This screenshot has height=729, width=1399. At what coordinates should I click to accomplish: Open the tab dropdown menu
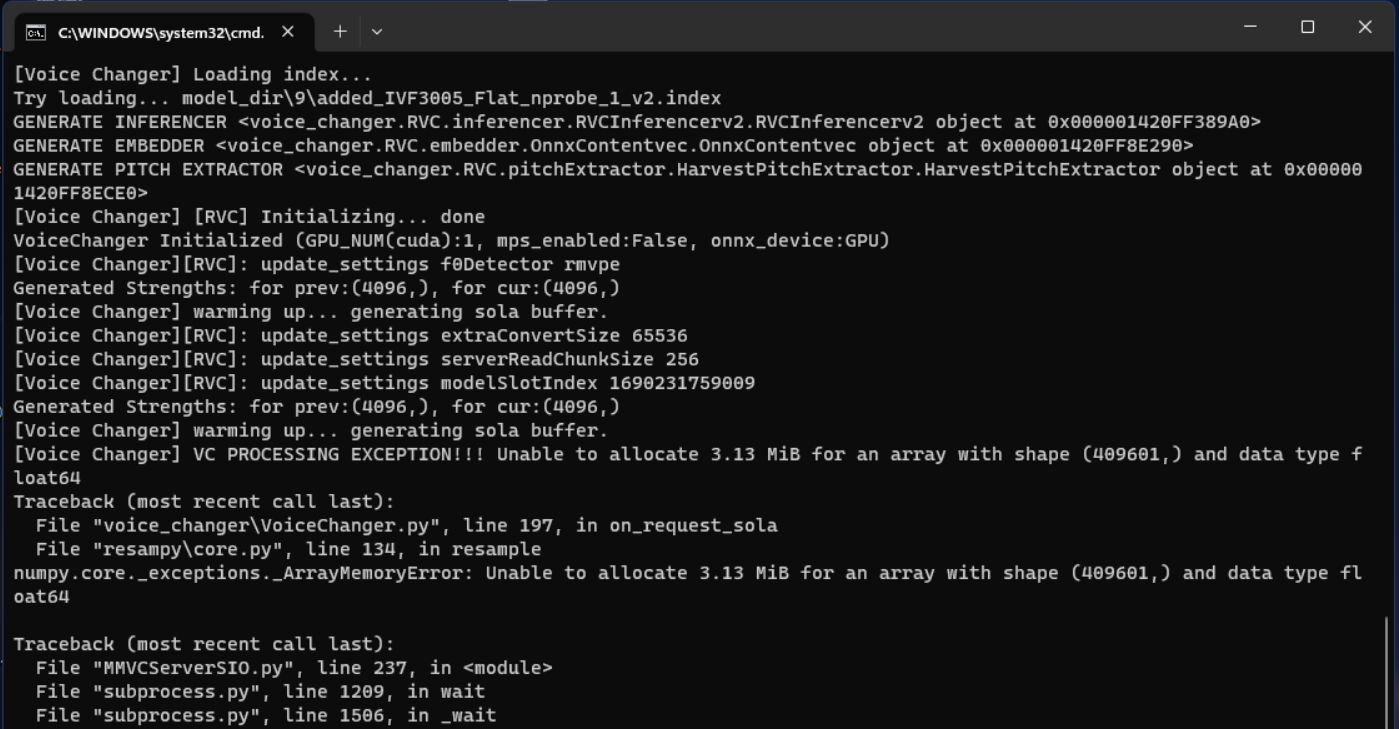[377, 31]
